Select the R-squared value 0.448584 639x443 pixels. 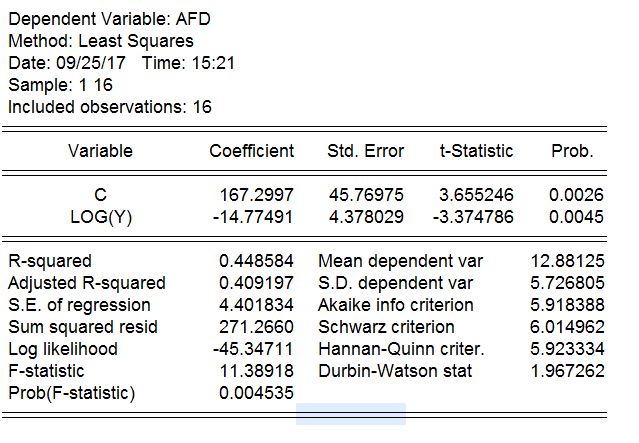tap(257, 261)
